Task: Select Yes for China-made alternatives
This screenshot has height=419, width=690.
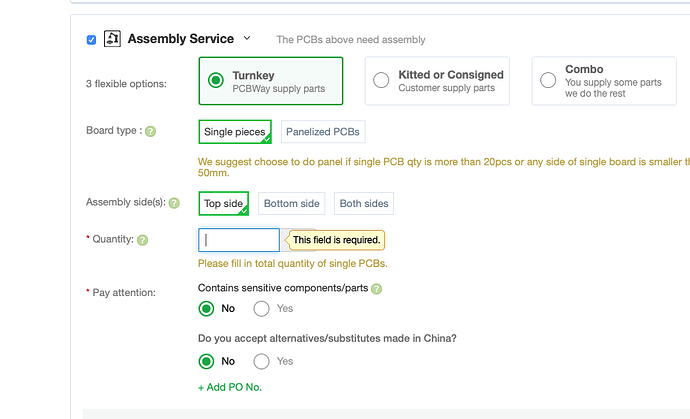Action: coord(261,362)
